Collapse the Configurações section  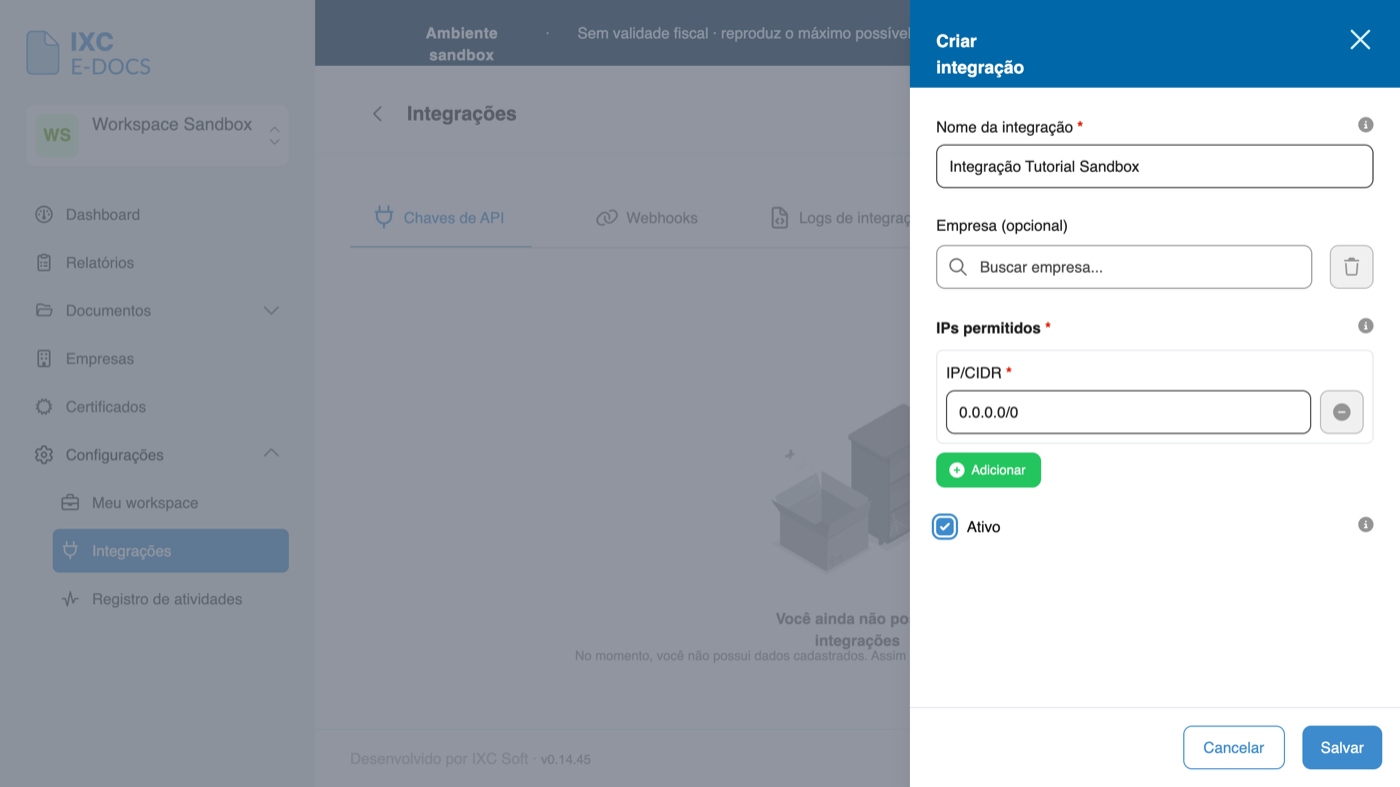(x=271, y=454)
